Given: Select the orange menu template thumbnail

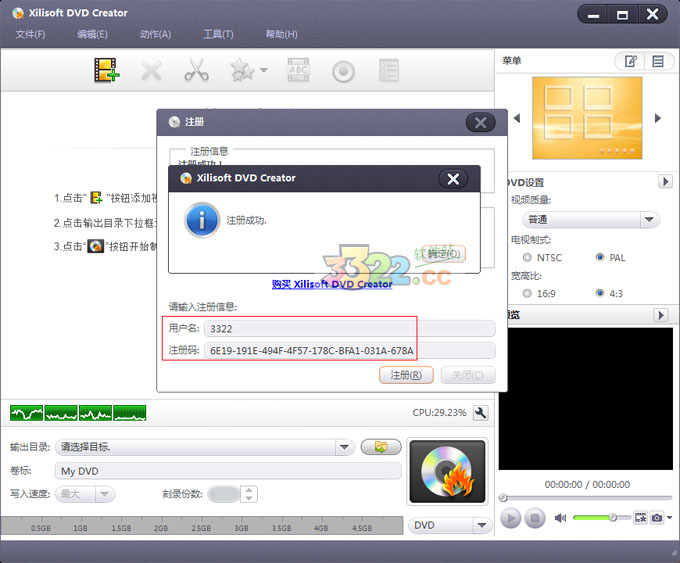Looking at the screenshot, I should [587, 118].
